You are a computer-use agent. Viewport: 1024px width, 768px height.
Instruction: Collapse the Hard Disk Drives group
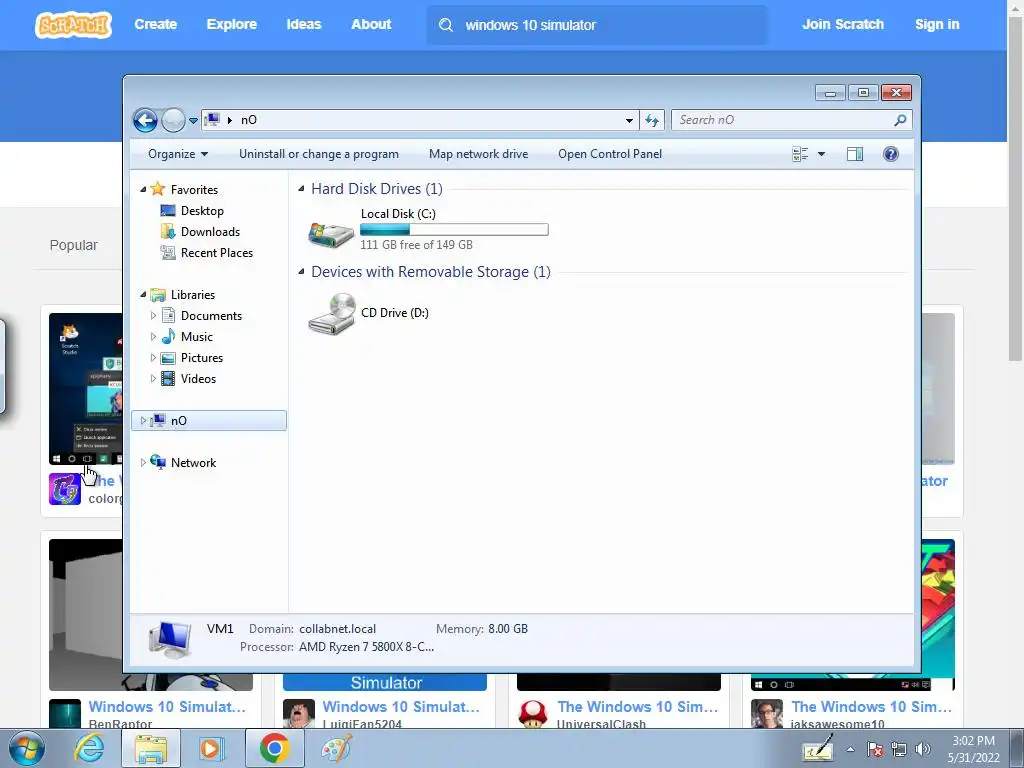(301, 189)
